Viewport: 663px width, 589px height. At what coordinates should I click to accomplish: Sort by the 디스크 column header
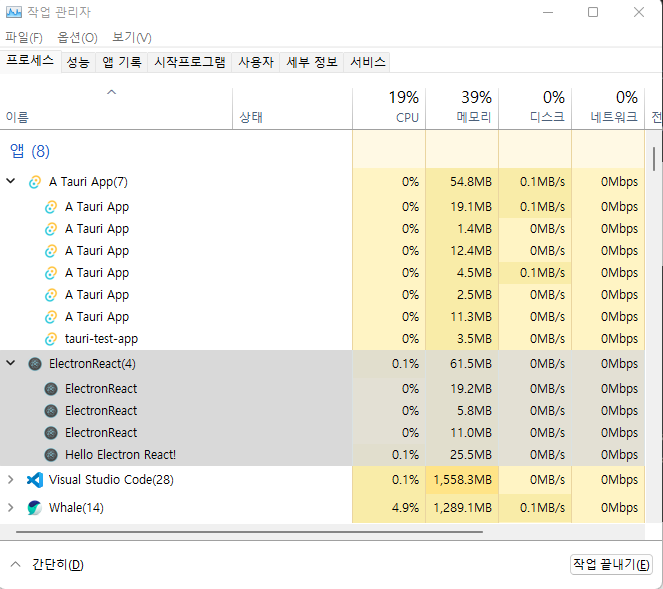click(535, 109)
